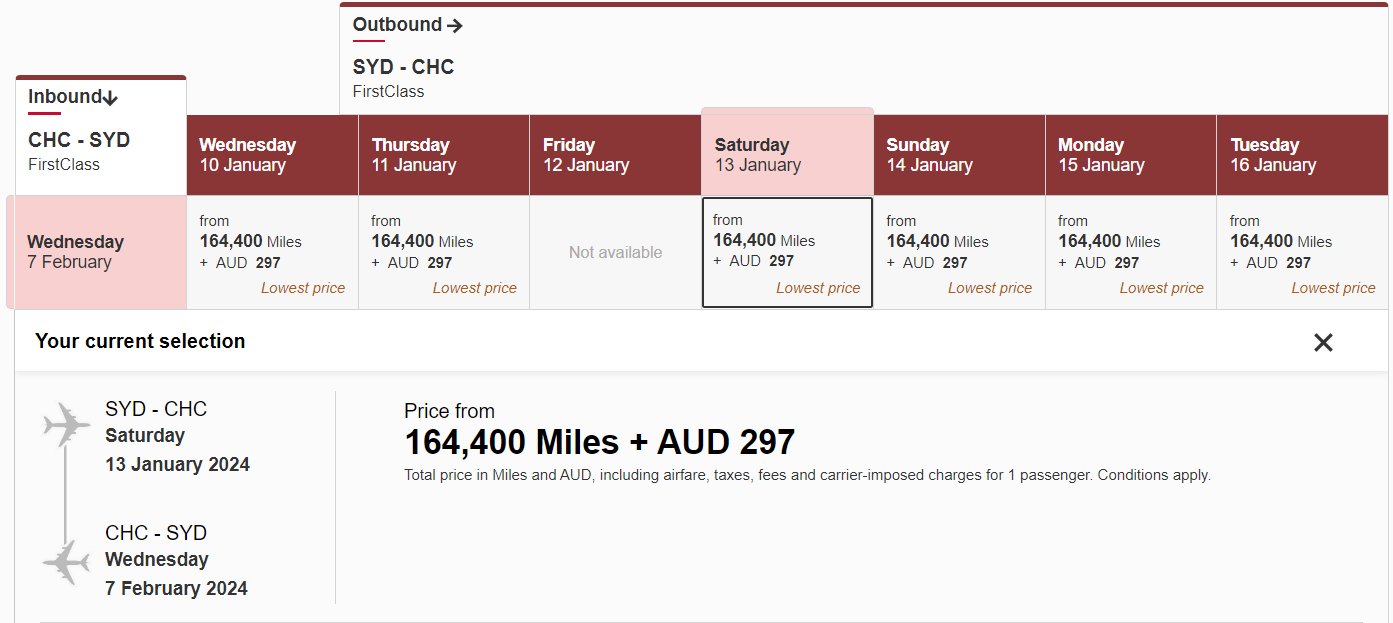Select the highlighted Saturday 13 January header
This screenshot has width=1393, height=623.
(x=788, y=152)
